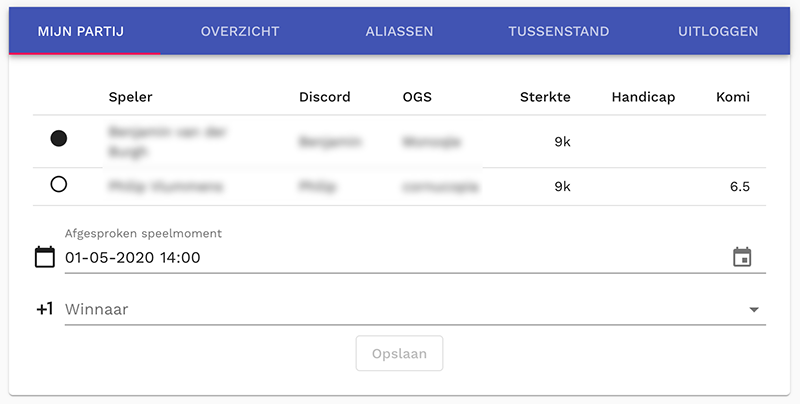The width and height of the screenshot is (800, 404).
Task: Switch to the Overzicht tab
Action: (x=240, y=31)
